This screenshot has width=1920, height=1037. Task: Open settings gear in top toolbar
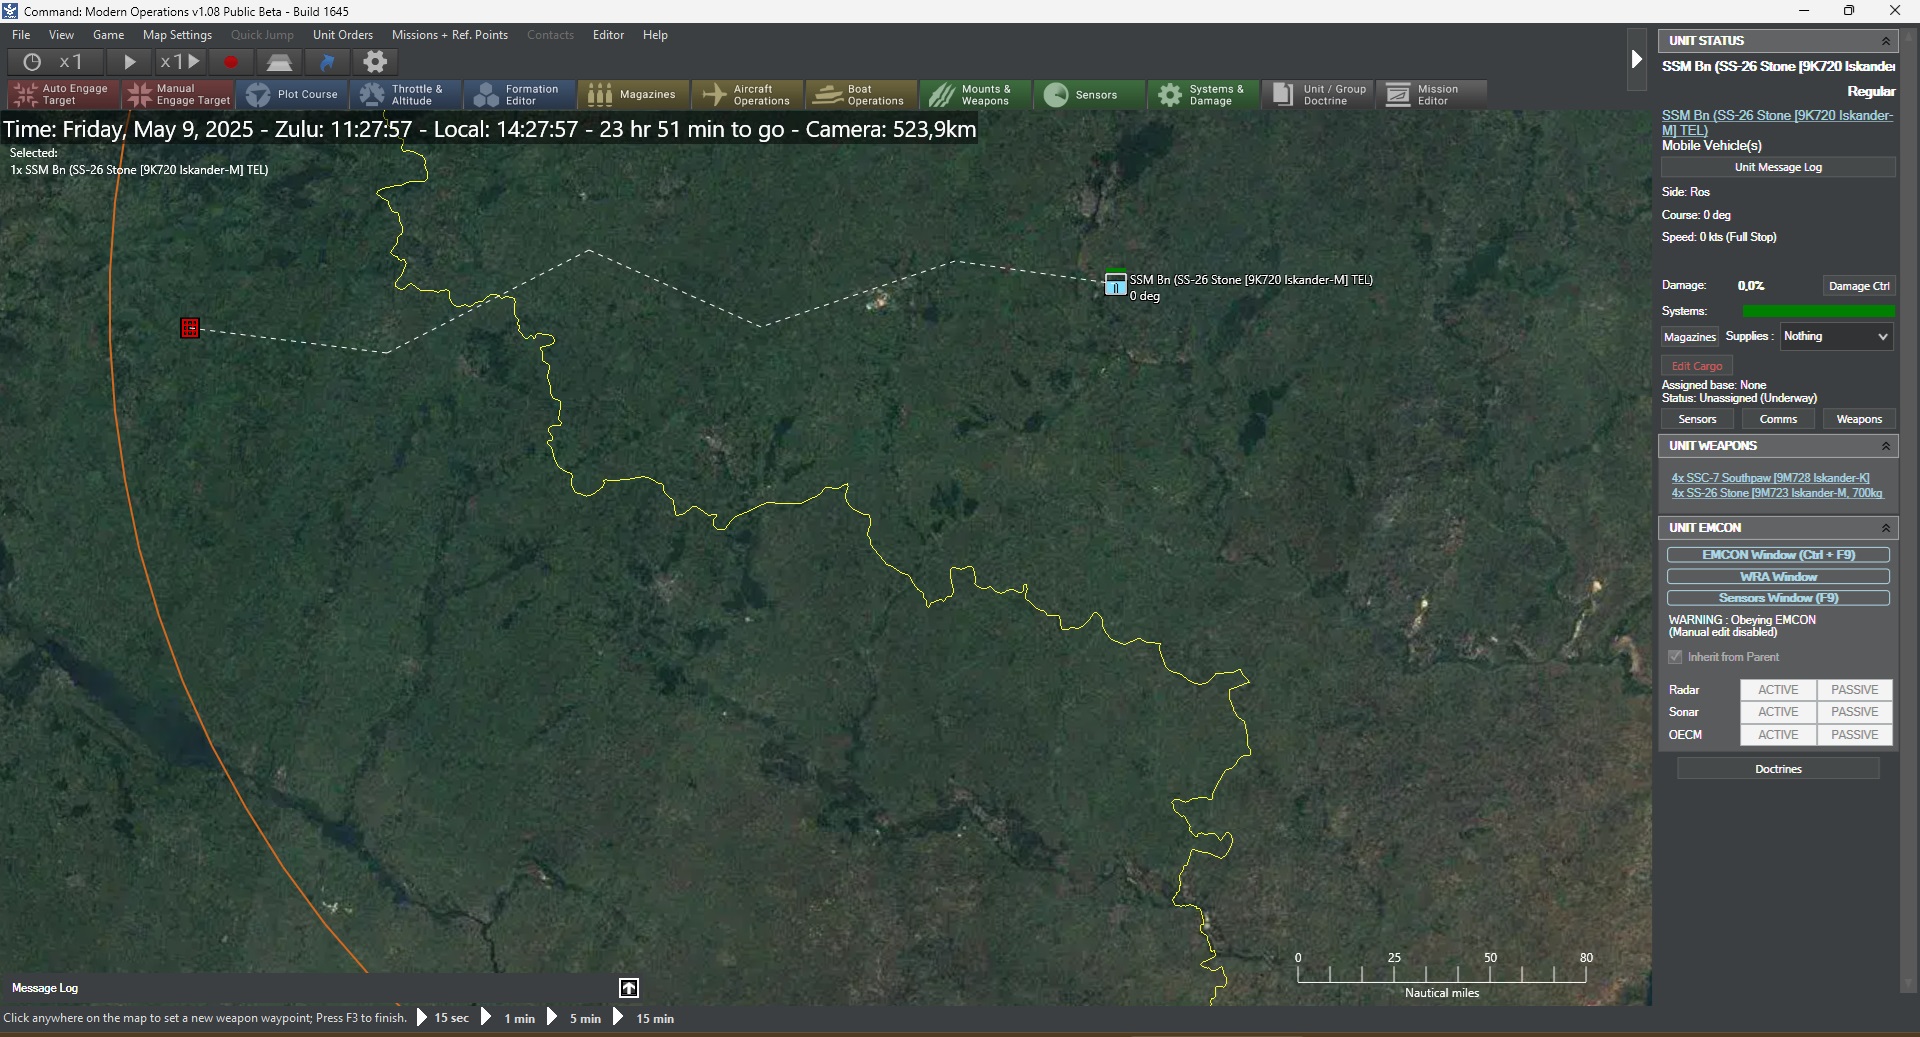click(375, 62)
